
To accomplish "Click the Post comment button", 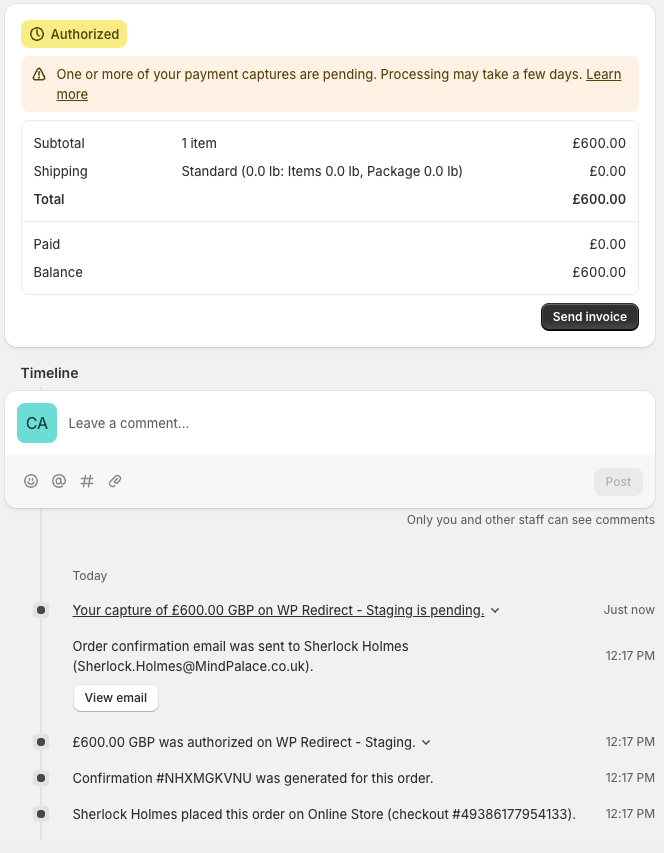I will pyautogui.click(x=618, y=481).
